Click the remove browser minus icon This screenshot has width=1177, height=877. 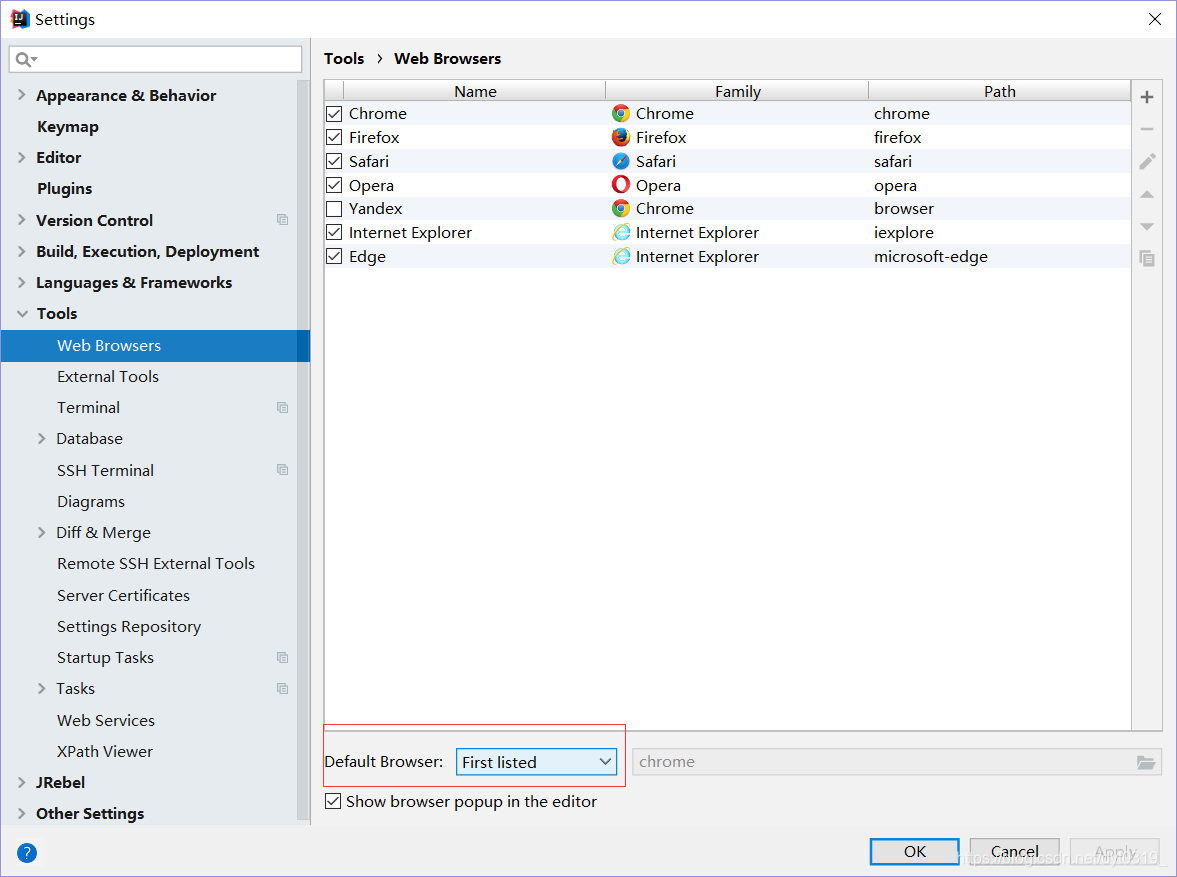pos(1146,129)
